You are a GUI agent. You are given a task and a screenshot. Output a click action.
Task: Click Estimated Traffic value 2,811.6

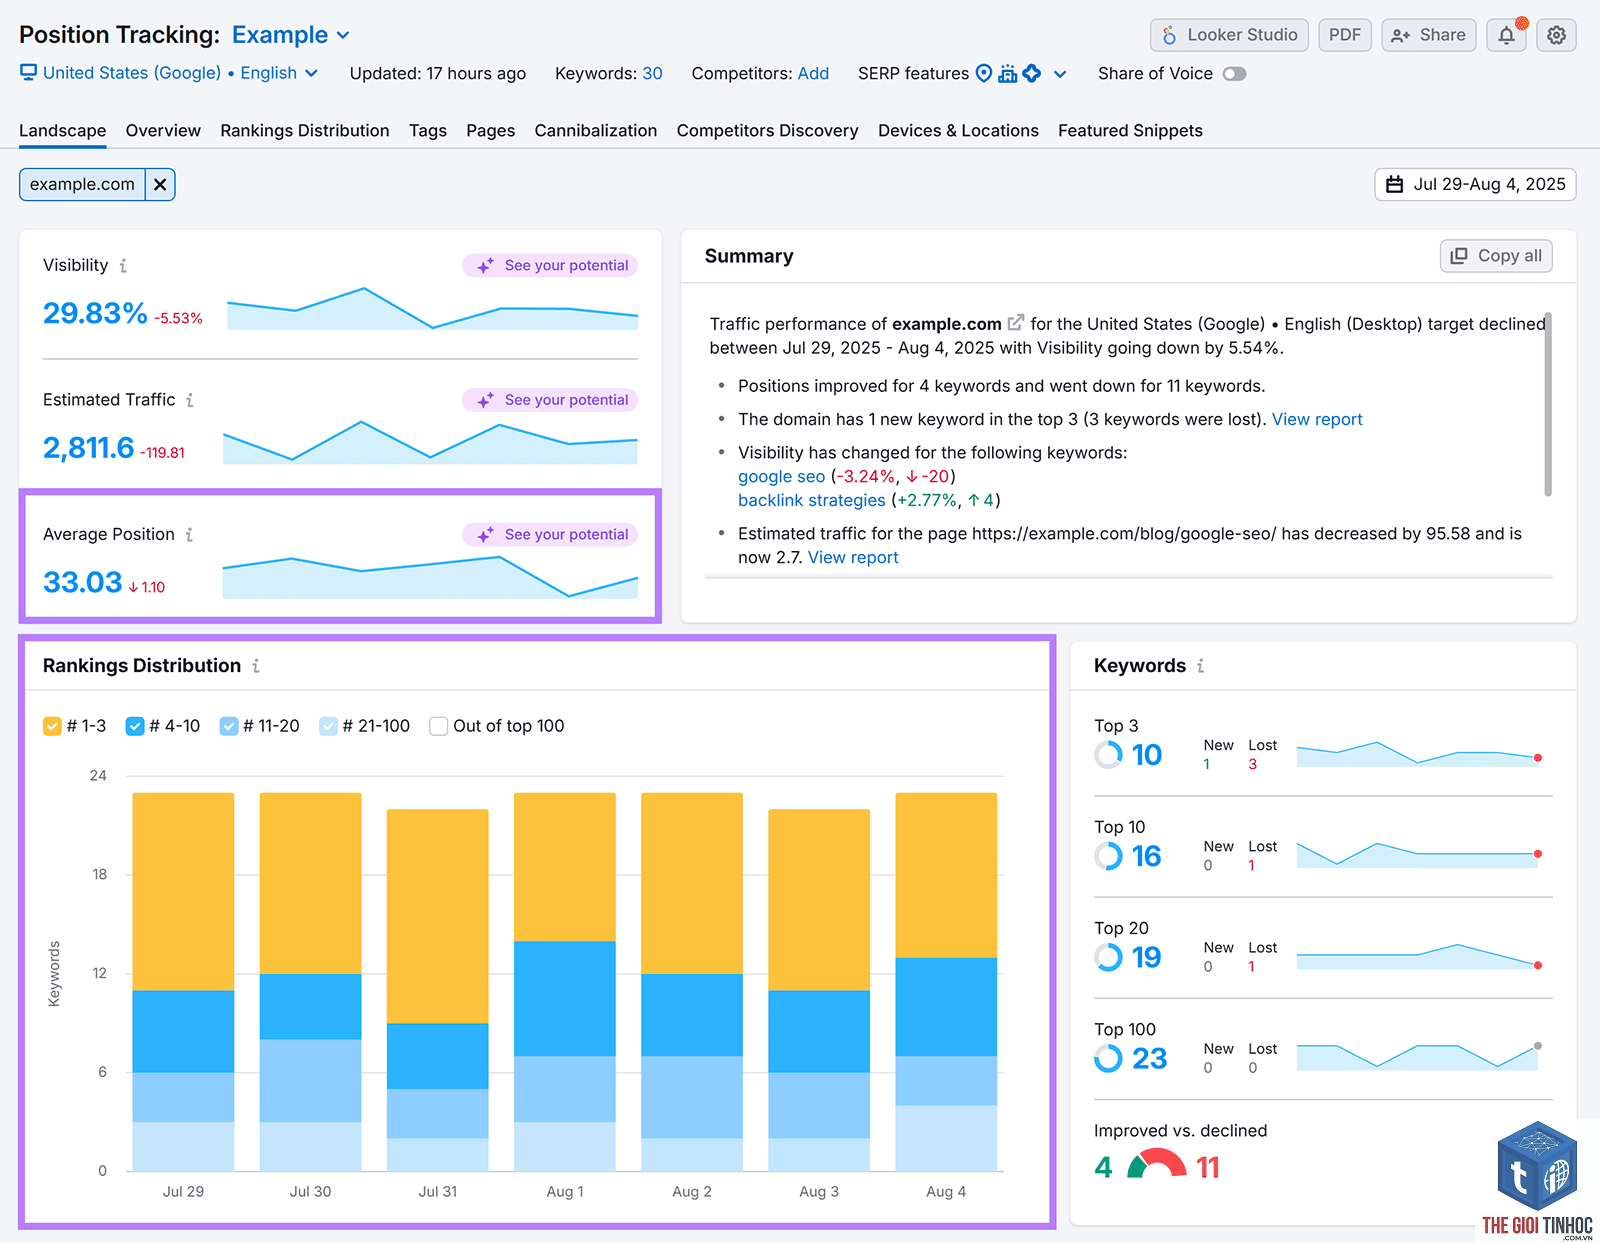(x=88, y=448)
